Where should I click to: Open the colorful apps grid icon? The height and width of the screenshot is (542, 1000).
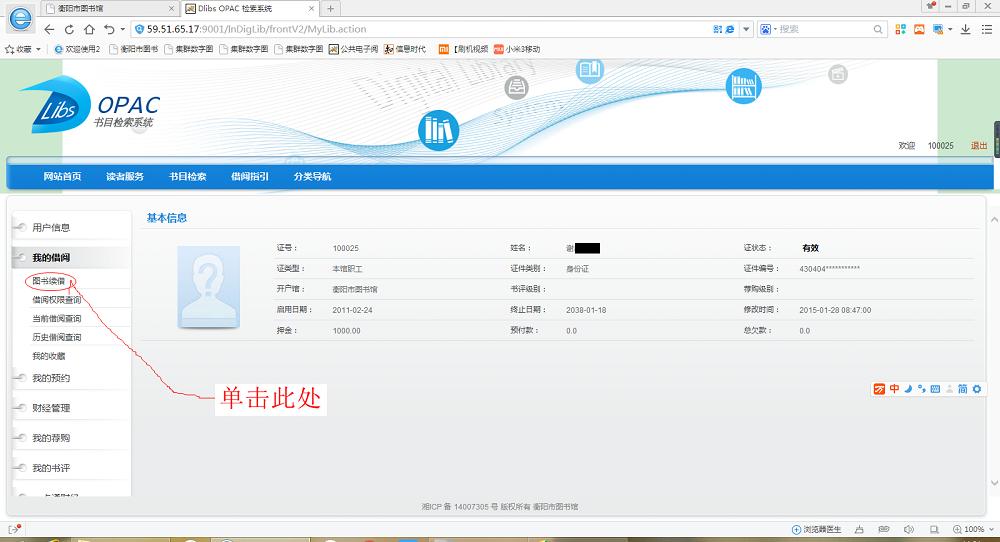(x=901, y=29)
